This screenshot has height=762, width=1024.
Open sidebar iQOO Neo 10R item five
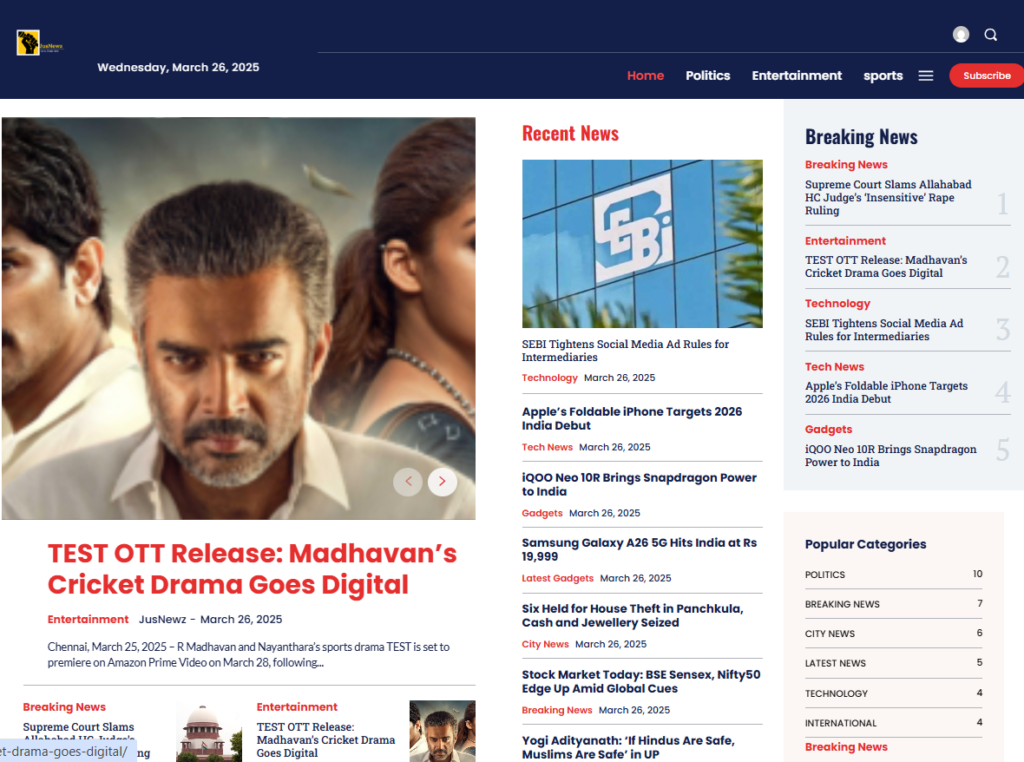pyautogui.click(x=891, y=456)
